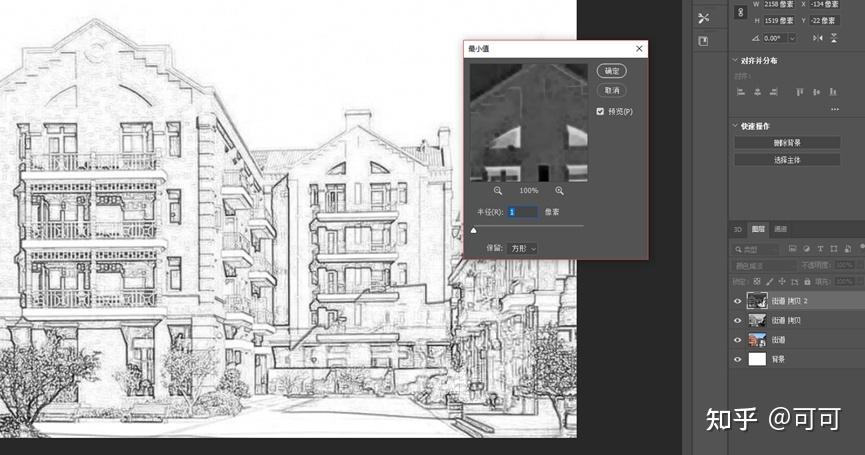Click the 100% zoom level text
Viewport: 865px width, 455px height.
coord(528,190)
